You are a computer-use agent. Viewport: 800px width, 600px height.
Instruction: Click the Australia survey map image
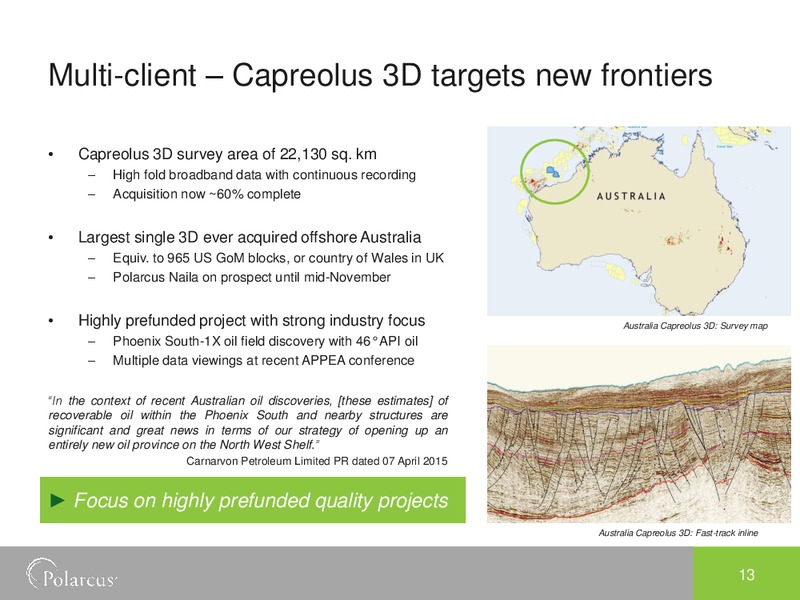click(x=639, y=221)
